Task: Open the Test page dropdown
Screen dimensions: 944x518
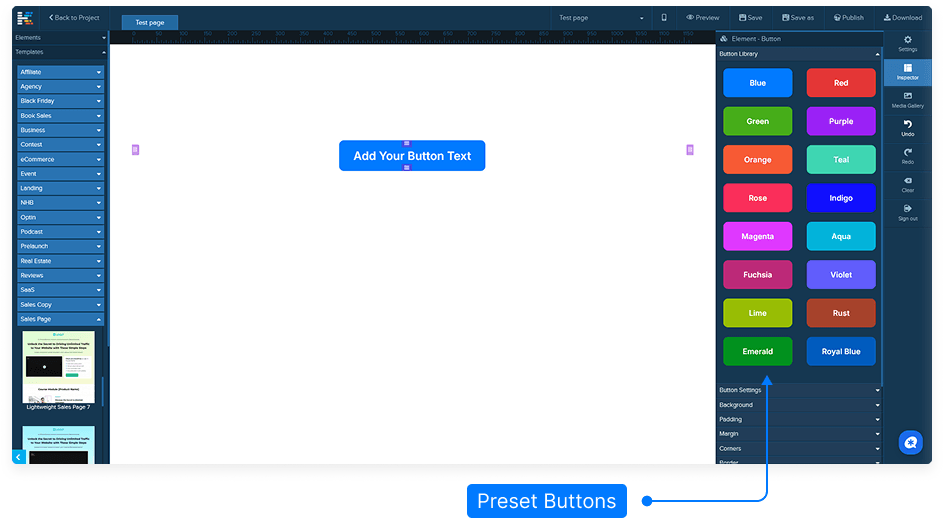Action: click(601, 18)
